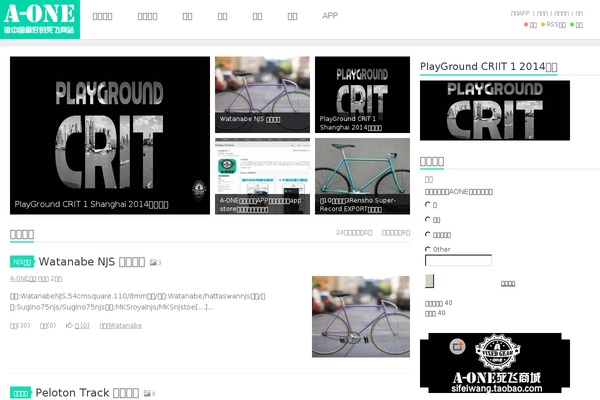The width and height of the screenshot is (600, 400).
Task: Open the RSS feed link with yellow dot
Action: point(553,24)
